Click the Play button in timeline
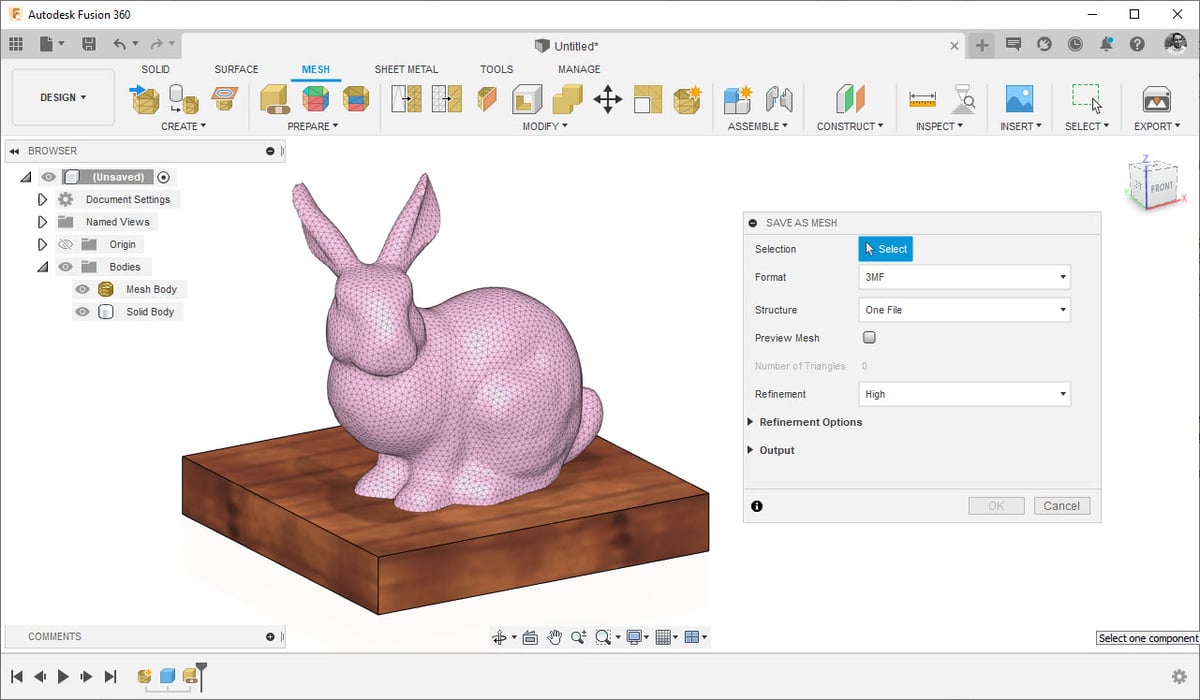This screenshot has height=700, width=1200. [63, 677]
